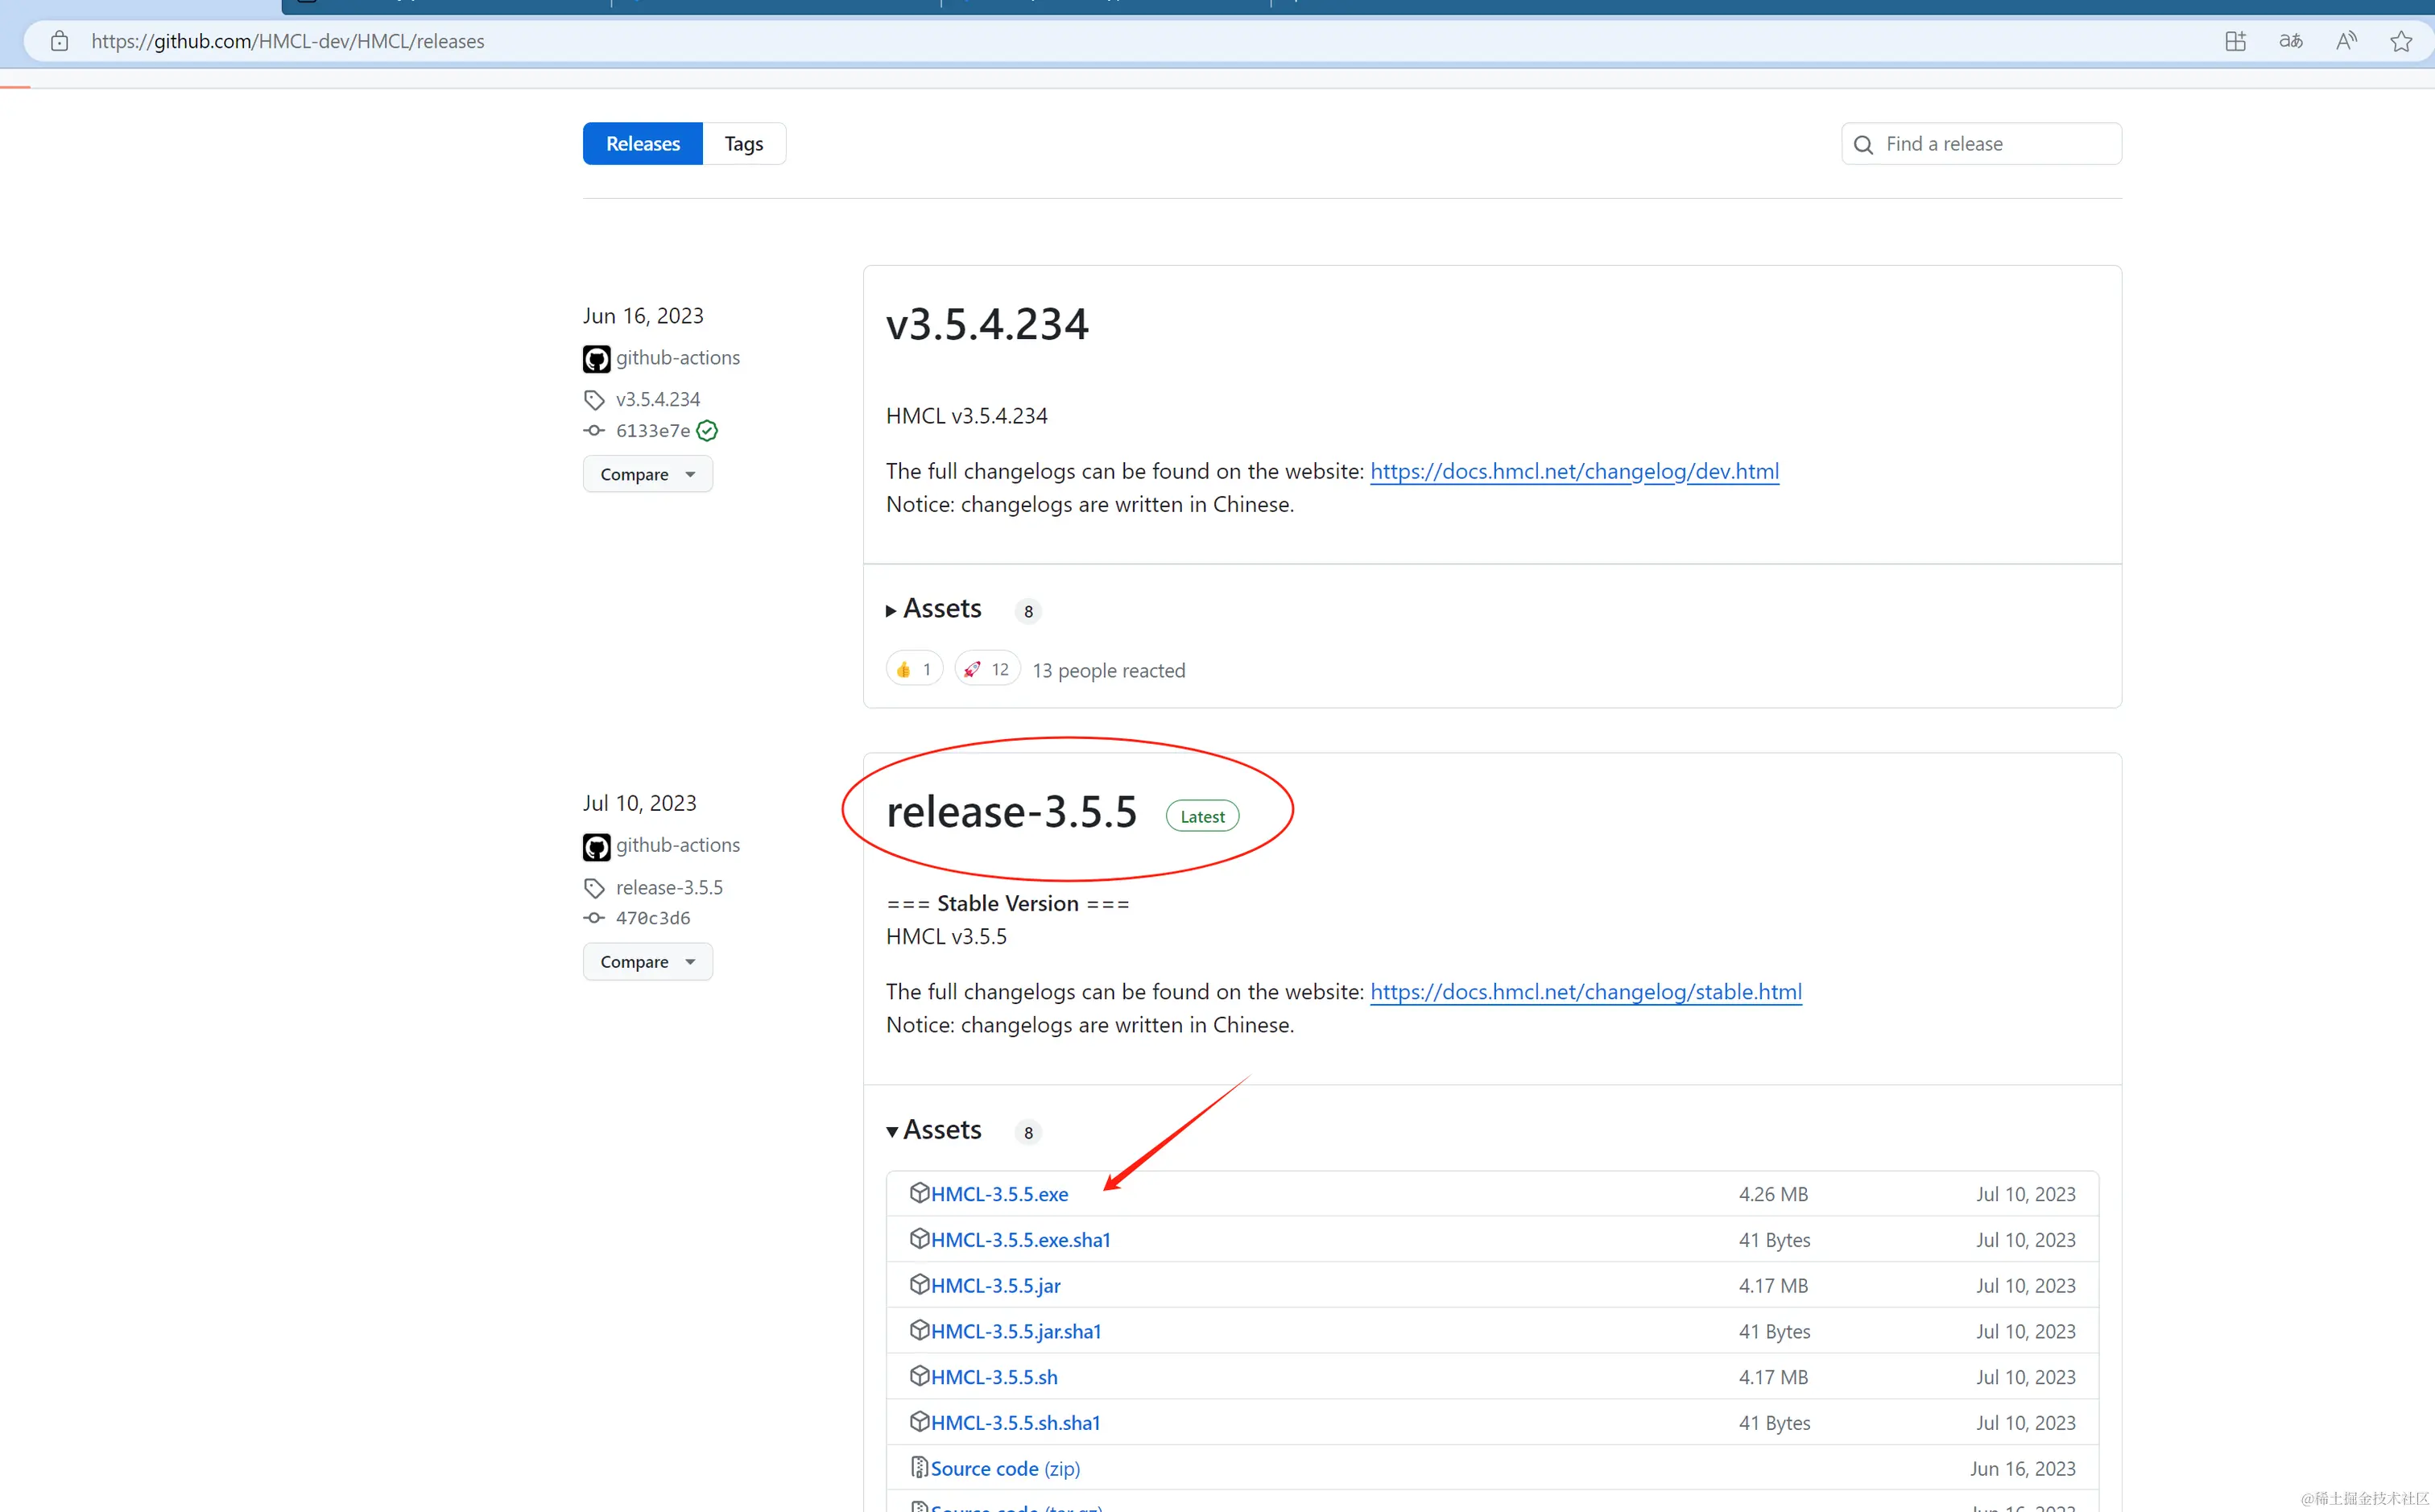Screen dimensions: 2435x1512
Task: Click the commit icon beside 6133e7e
Action: [x=594, y=431]
